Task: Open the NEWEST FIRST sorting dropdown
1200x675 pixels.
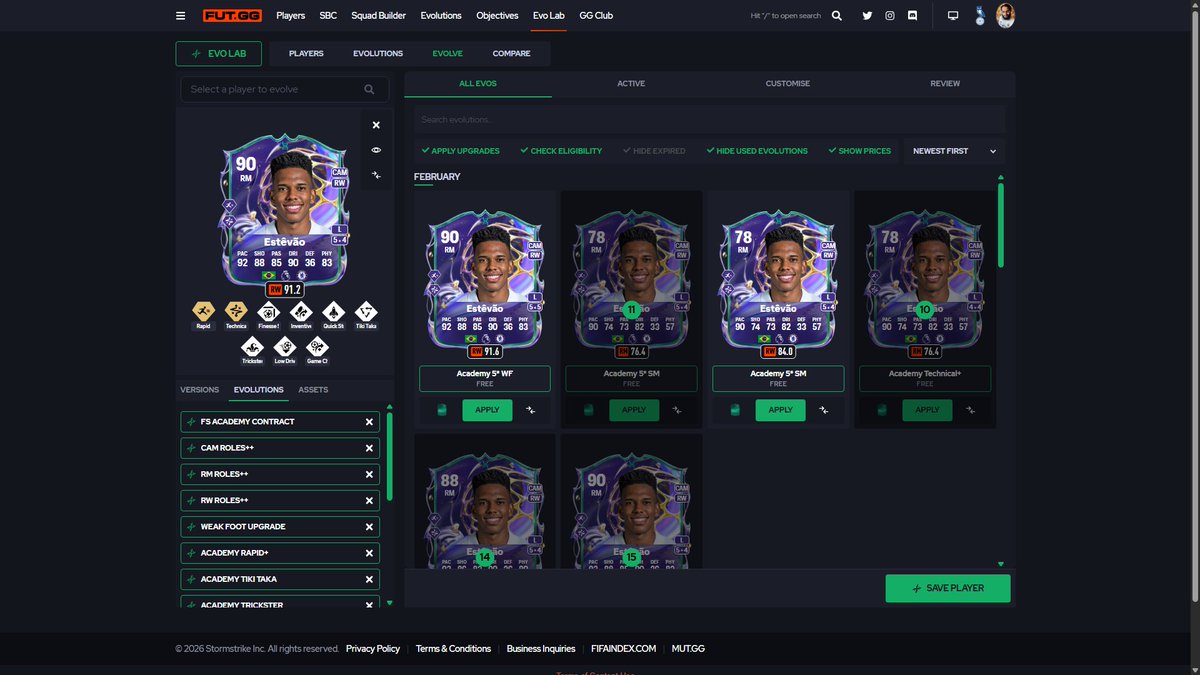Action: (952, 150)
